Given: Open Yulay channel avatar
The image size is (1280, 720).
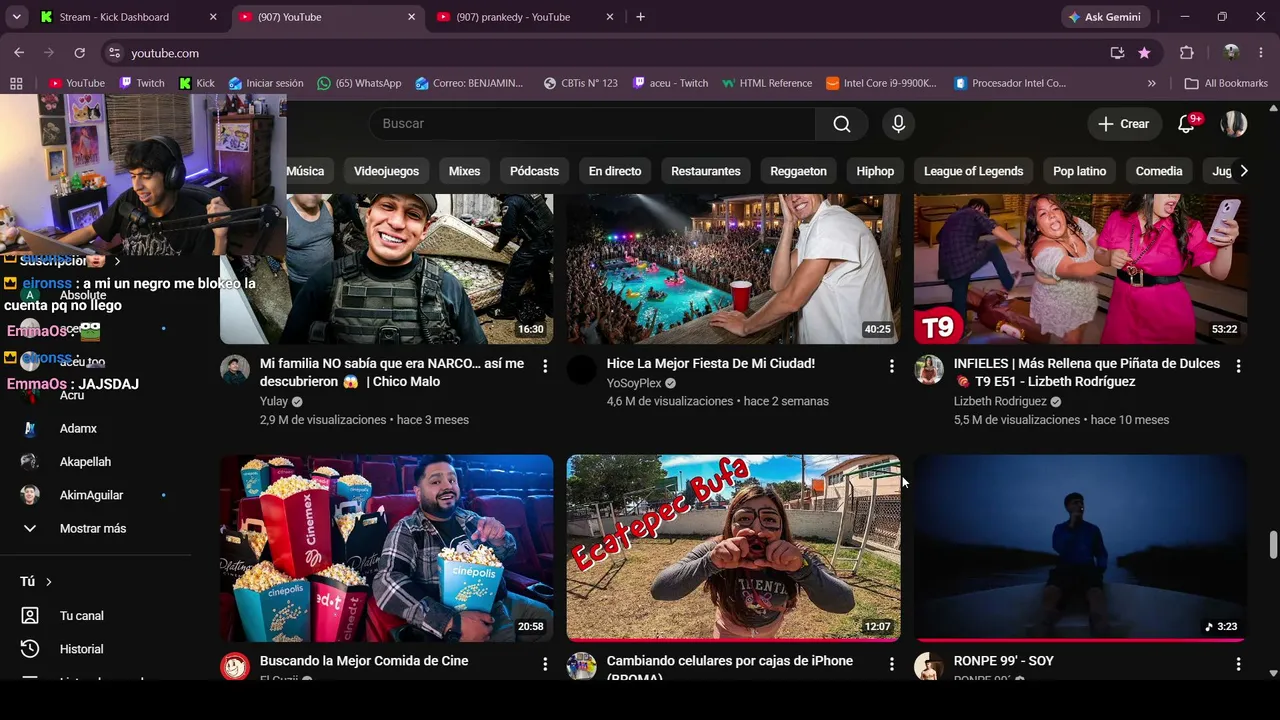Looking at the screenshot, I should 235,369.
